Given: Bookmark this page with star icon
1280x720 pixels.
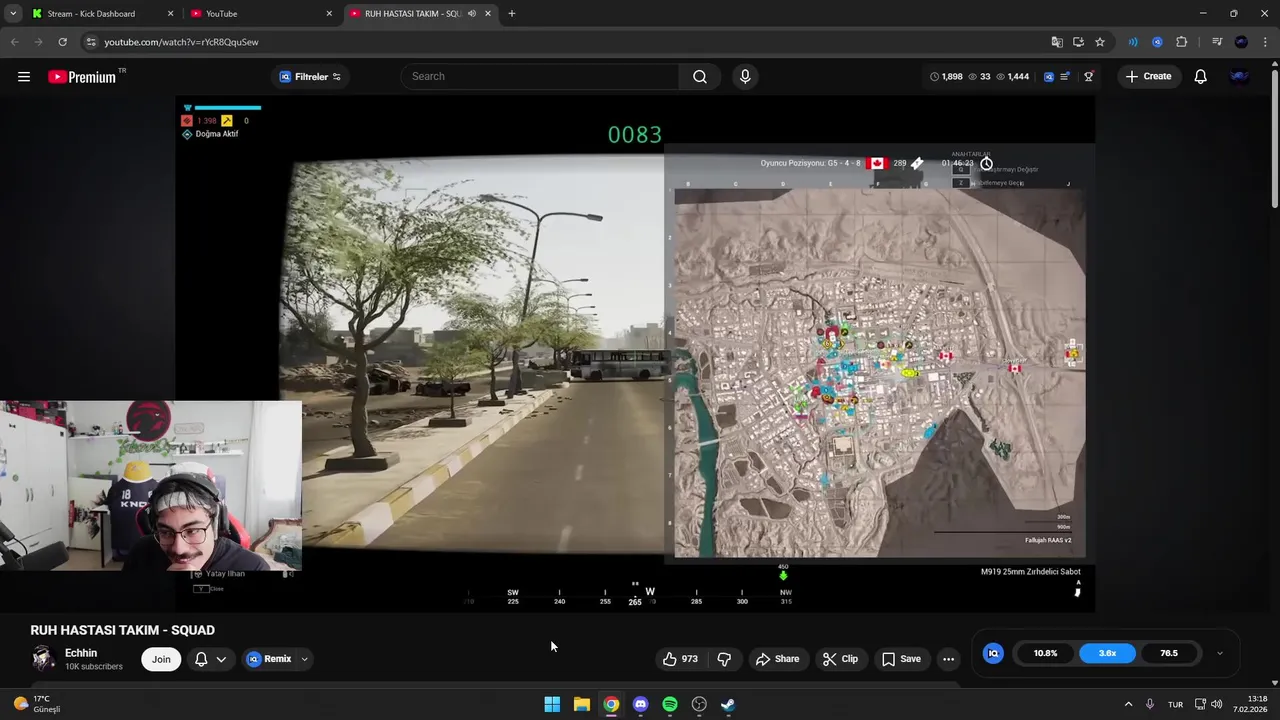Looking at the screenshot, I should coord(1100,42).
